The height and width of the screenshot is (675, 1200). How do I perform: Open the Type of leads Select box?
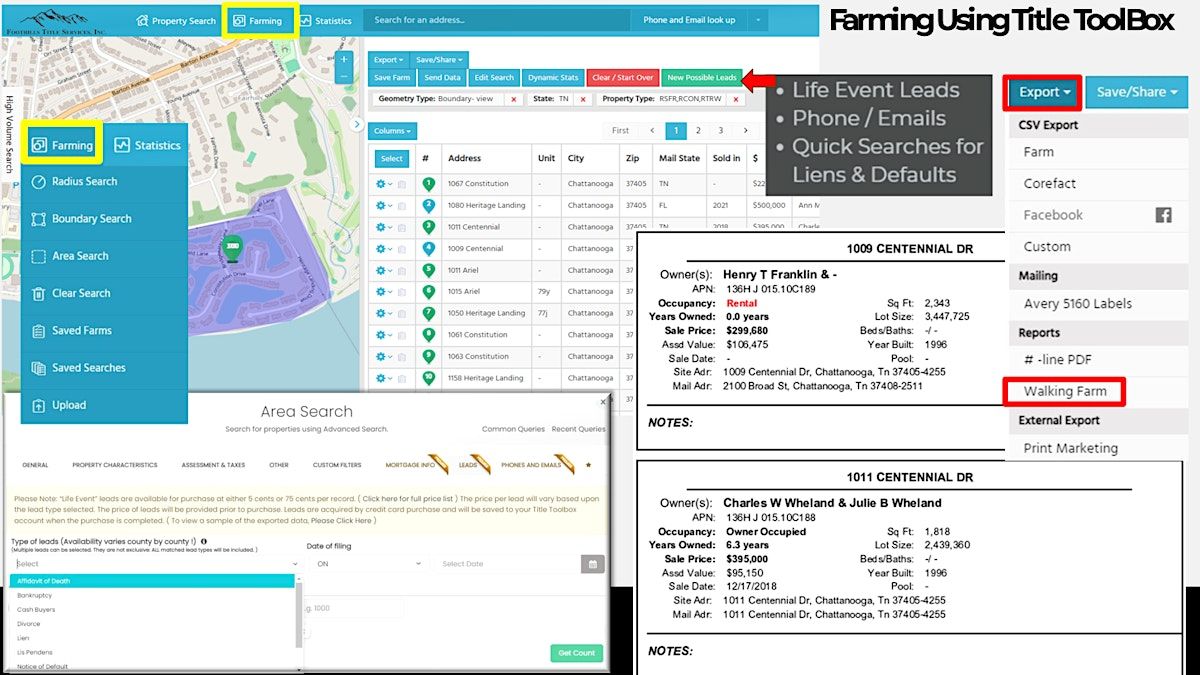click(154, 564)
